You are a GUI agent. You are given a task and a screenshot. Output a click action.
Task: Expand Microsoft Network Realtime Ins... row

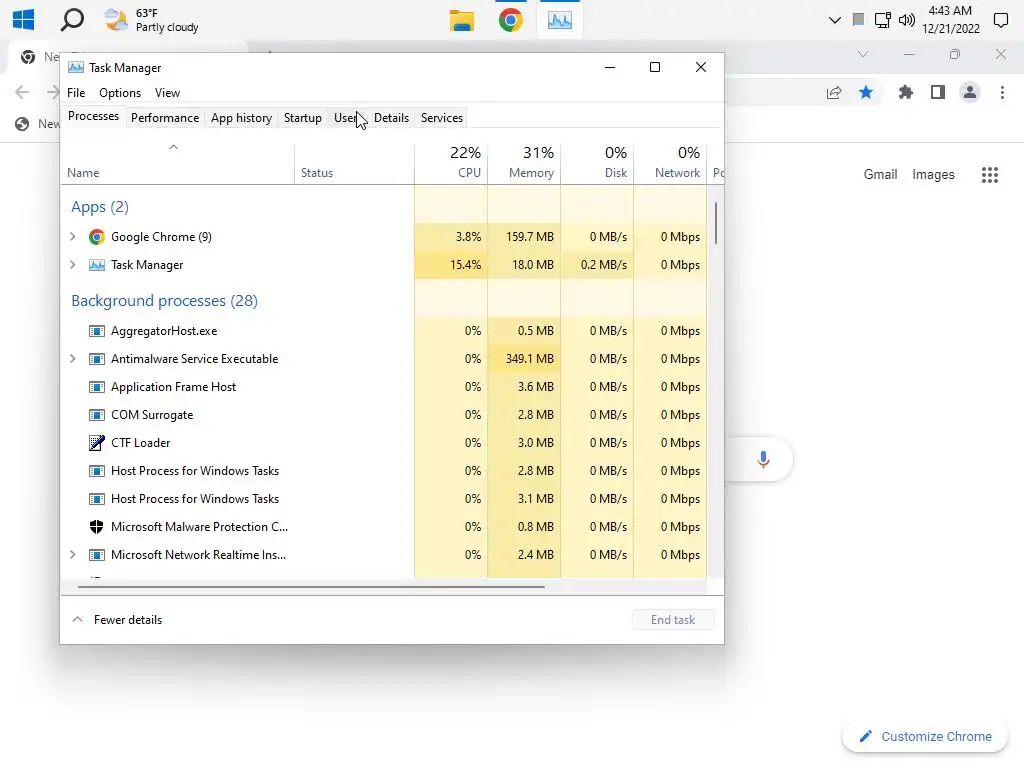[x=72, y=554]
